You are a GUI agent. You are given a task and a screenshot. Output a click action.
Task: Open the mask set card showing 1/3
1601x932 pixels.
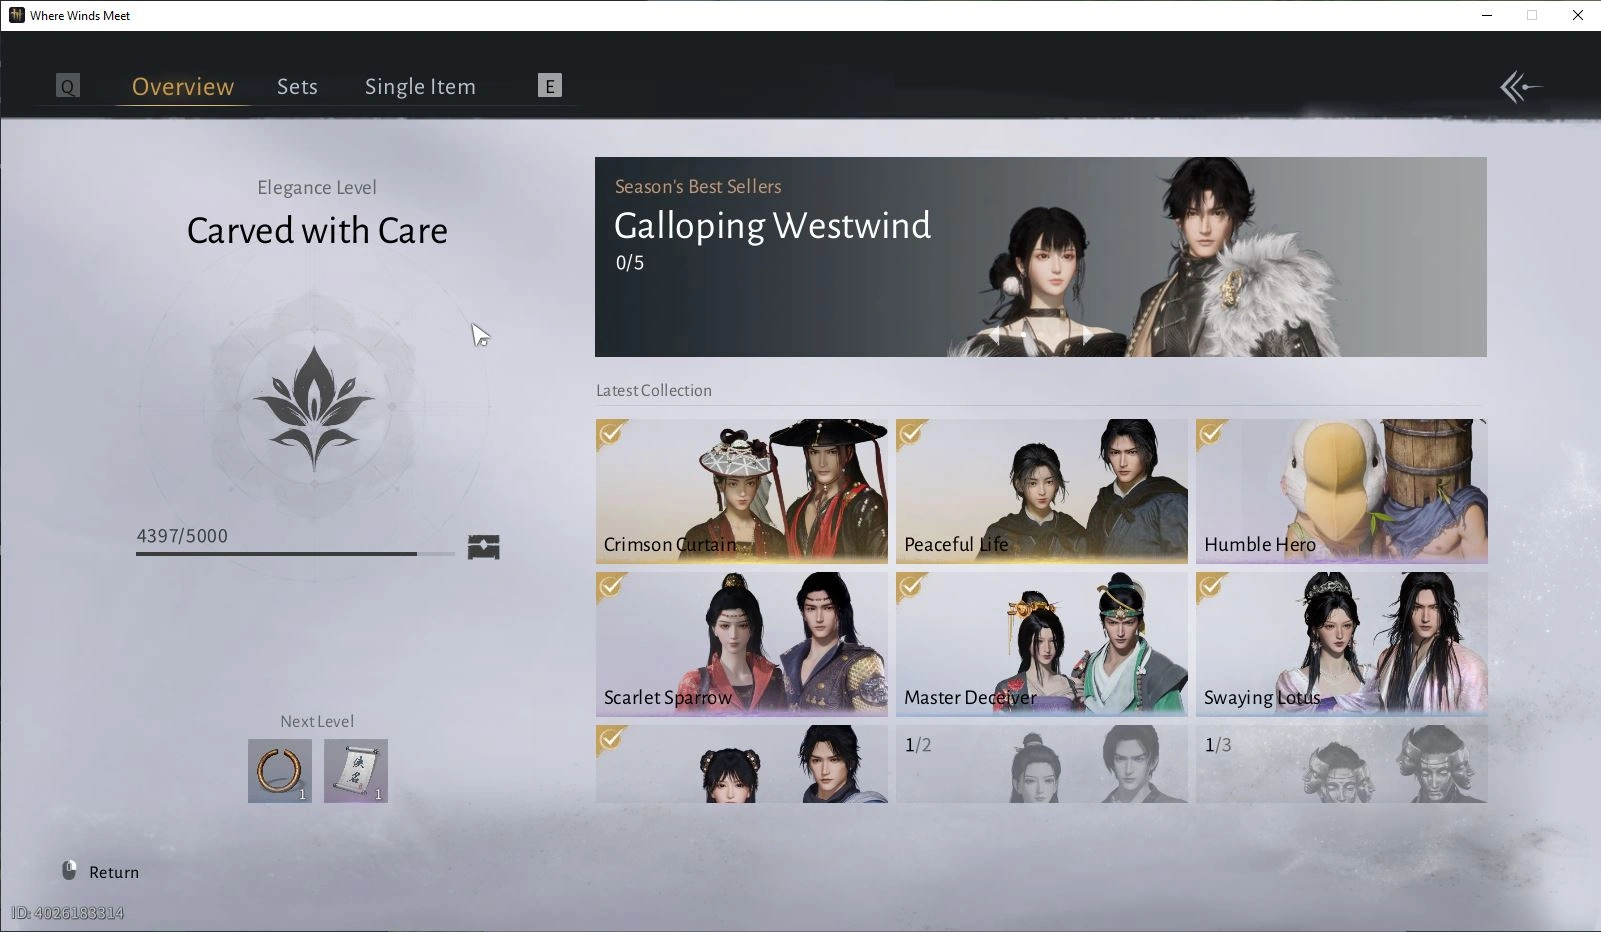[1342, 764]
